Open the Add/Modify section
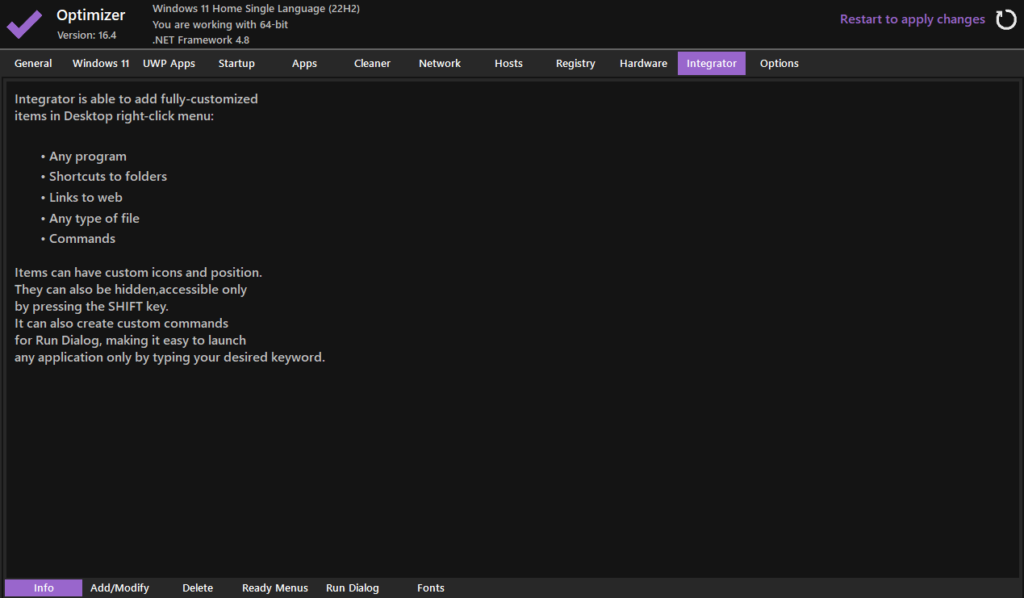Viewport: 1024px width, 598px height. tap(120, 588)
